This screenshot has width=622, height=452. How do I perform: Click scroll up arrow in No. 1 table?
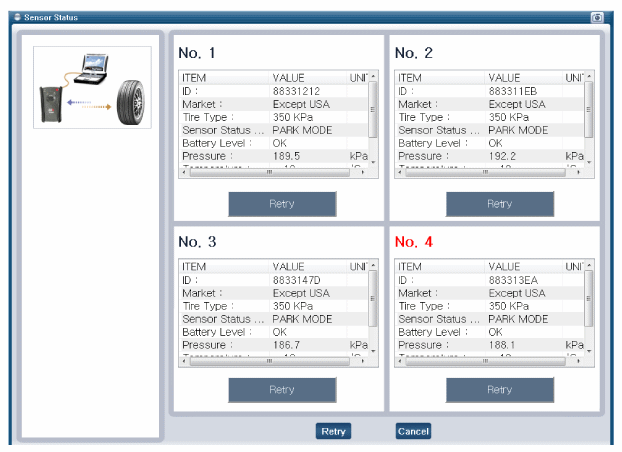pyautogui.click(x=373, y=76)
